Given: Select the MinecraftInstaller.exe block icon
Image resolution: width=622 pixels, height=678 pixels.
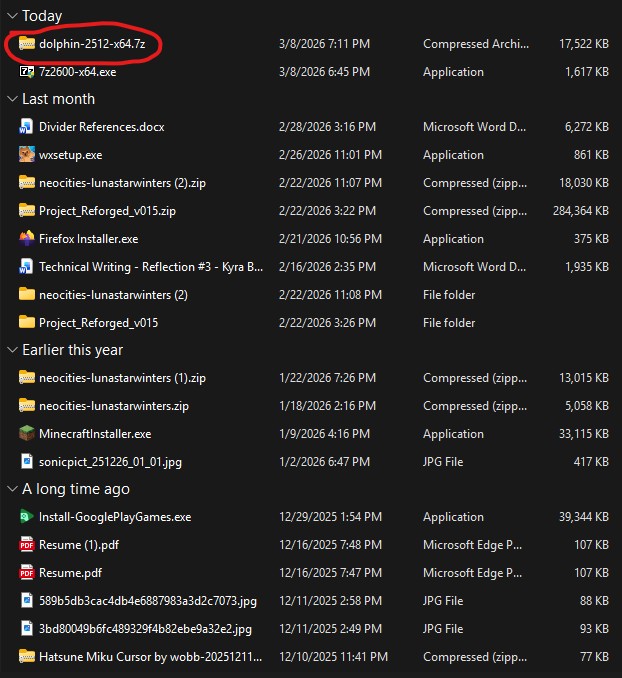Looking at the screenshot, I should coord(27,434).
